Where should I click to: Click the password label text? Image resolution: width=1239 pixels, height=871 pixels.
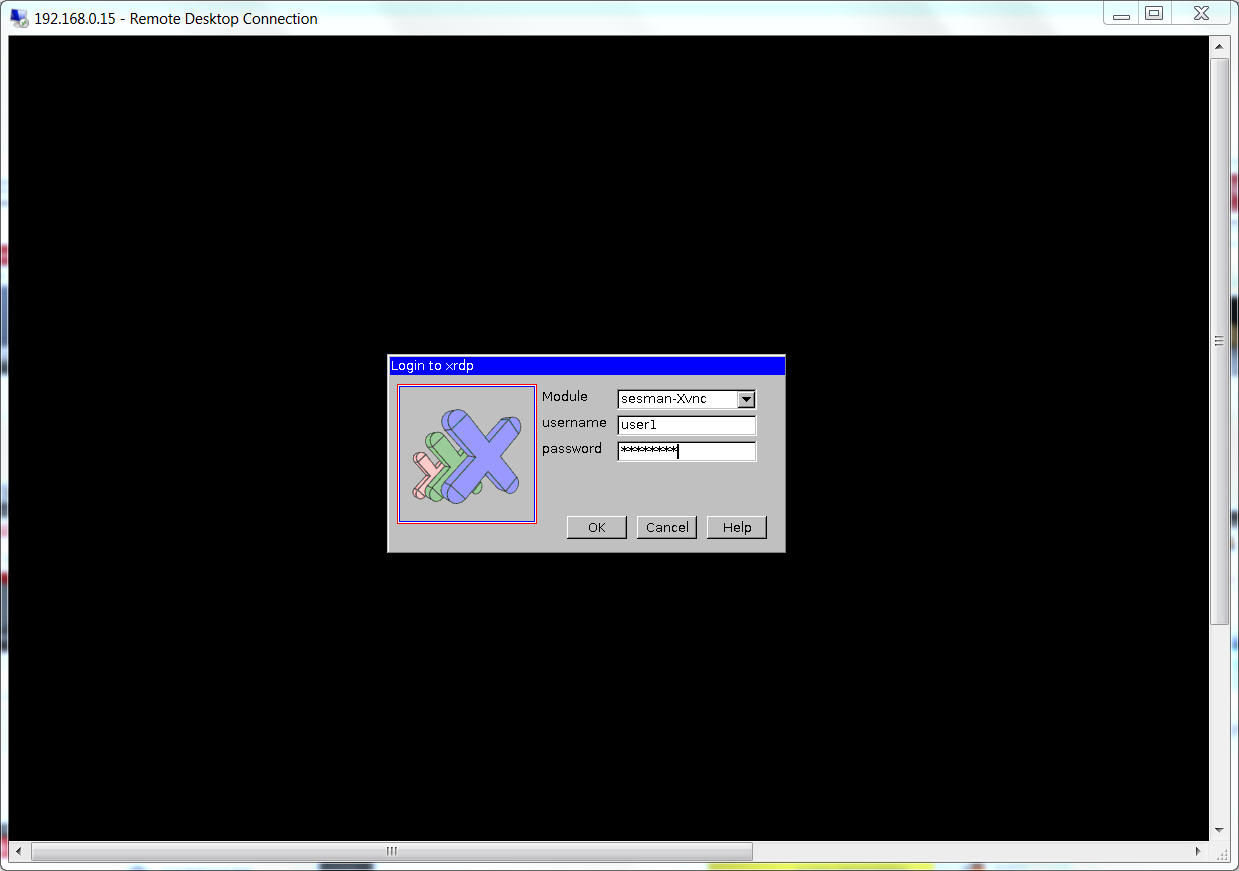571,448
